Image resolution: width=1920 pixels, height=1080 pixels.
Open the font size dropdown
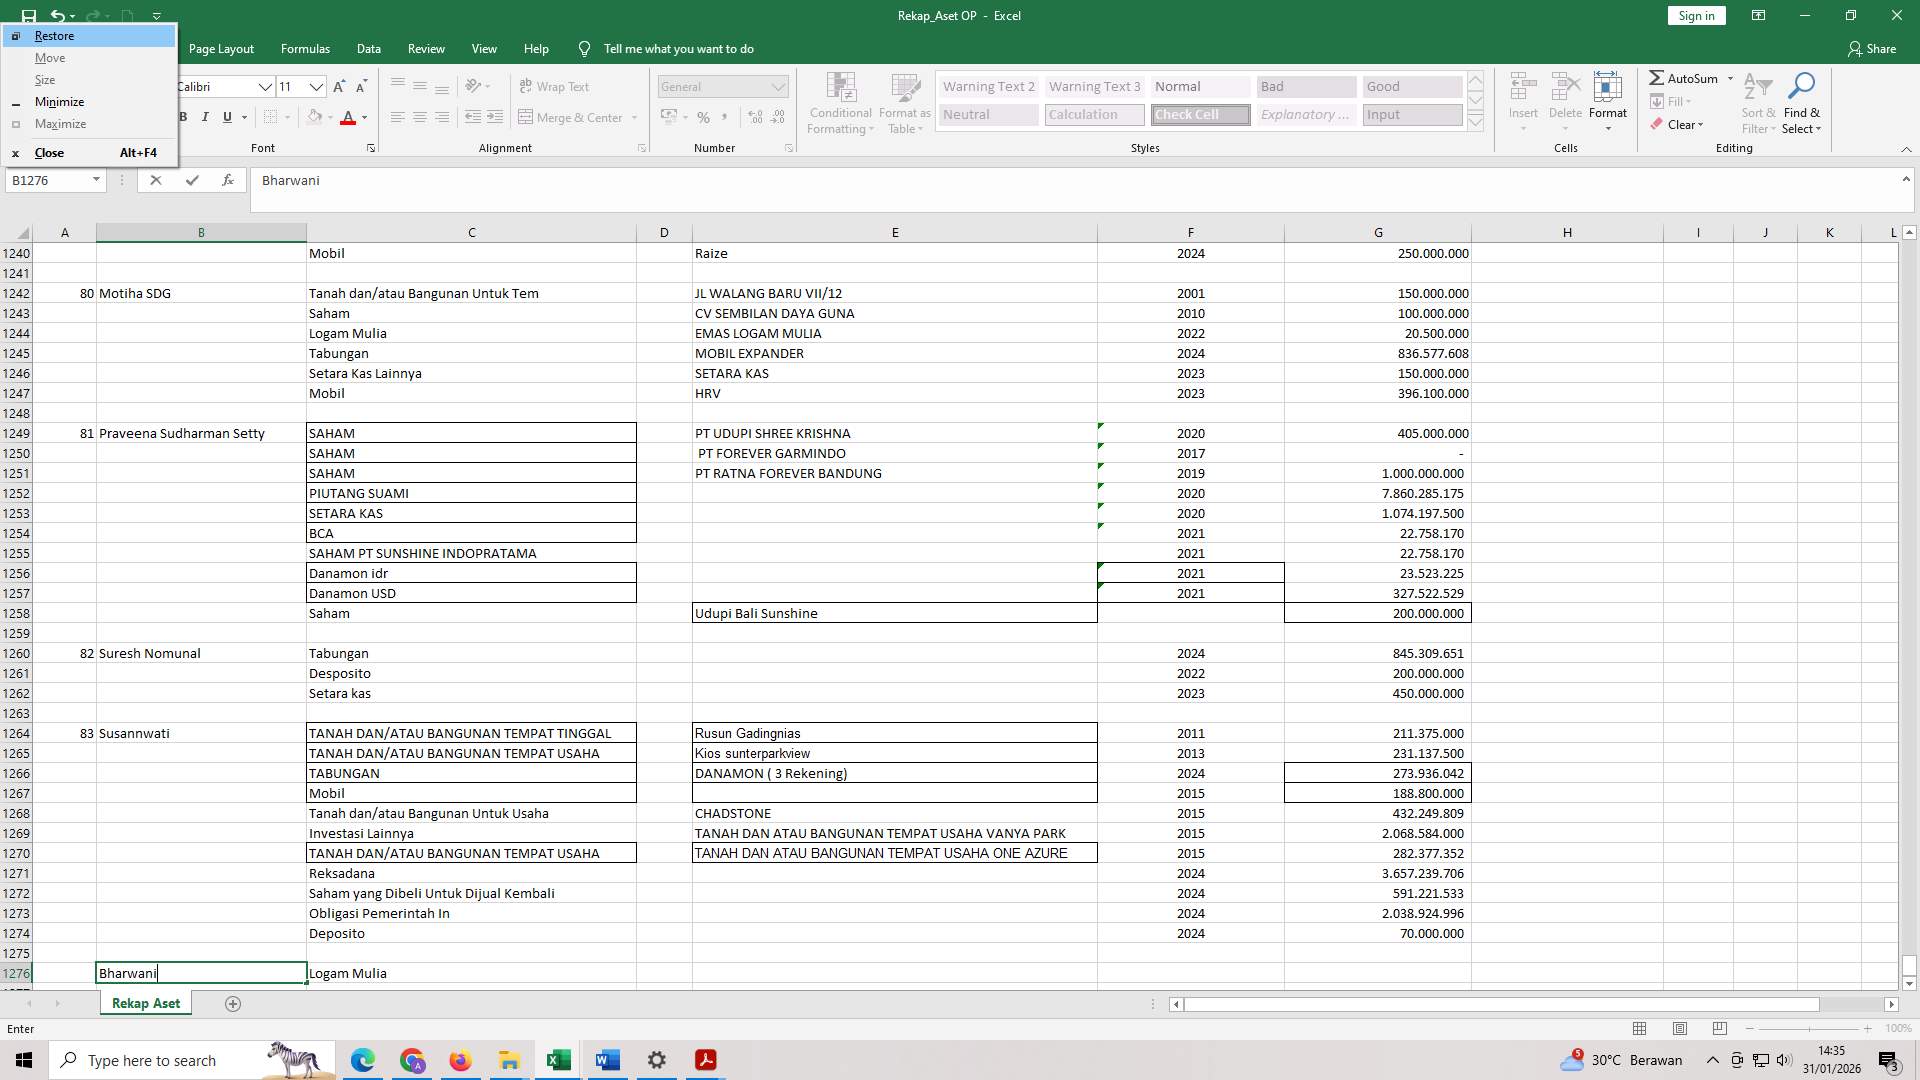pyautogui.click(x=316, y=87)
